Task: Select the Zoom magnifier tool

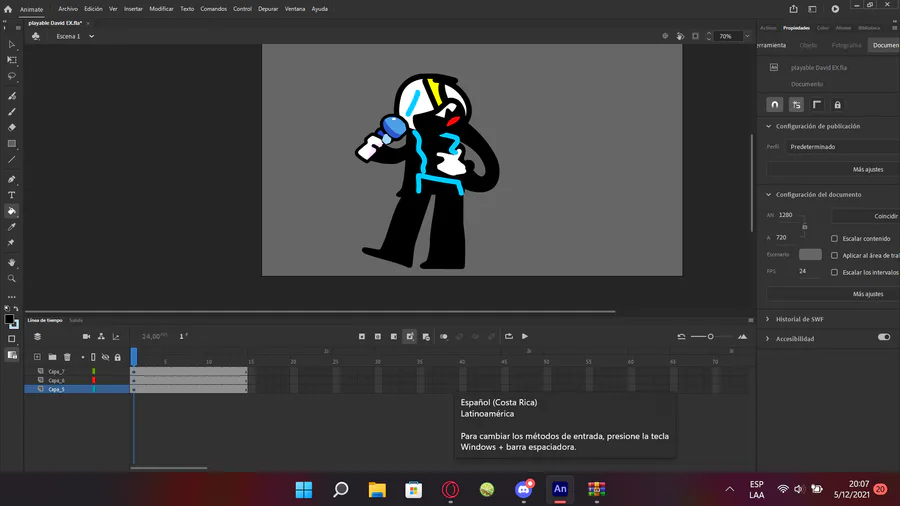Action: coord(12,279)
